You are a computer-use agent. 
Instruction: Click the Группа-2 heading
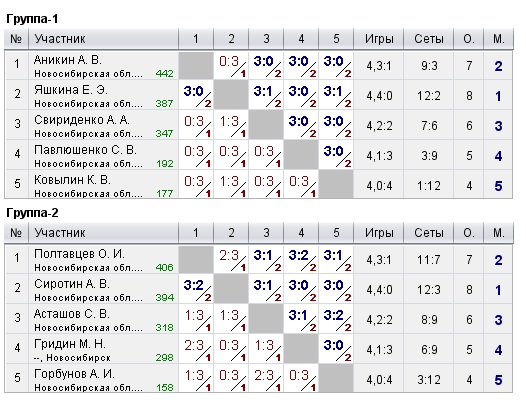32,213
